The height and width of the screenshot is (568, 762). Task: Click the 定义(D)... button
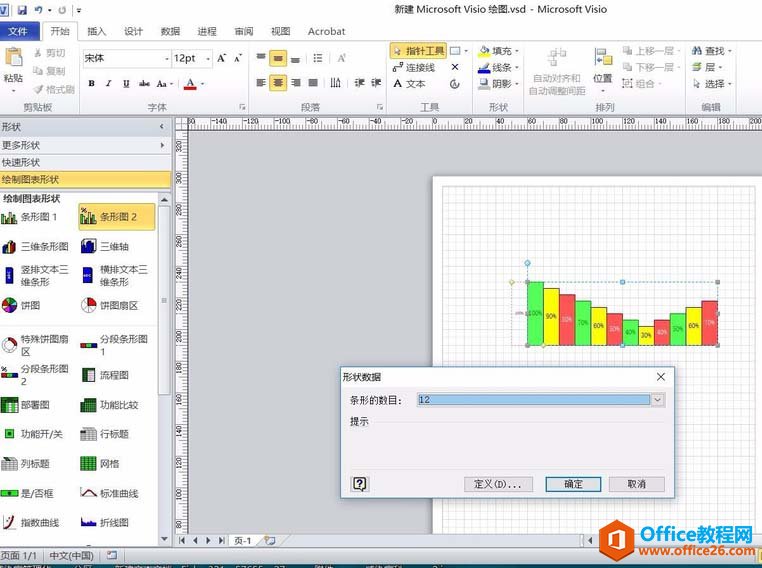click(x=497, y=484)
